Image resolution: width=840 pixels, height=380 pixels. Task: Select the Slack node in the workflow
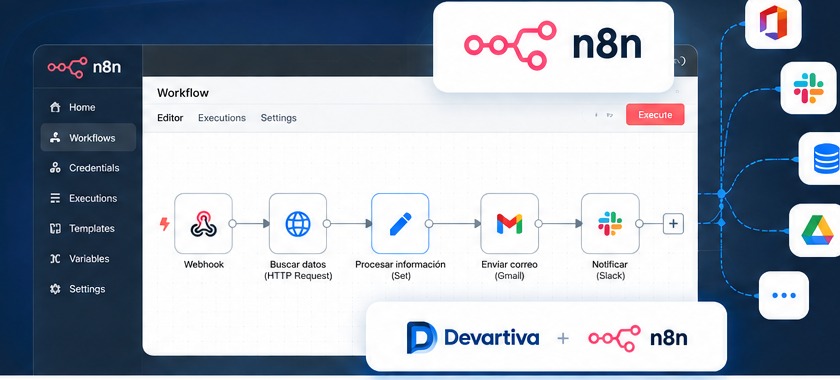point(610,223)
